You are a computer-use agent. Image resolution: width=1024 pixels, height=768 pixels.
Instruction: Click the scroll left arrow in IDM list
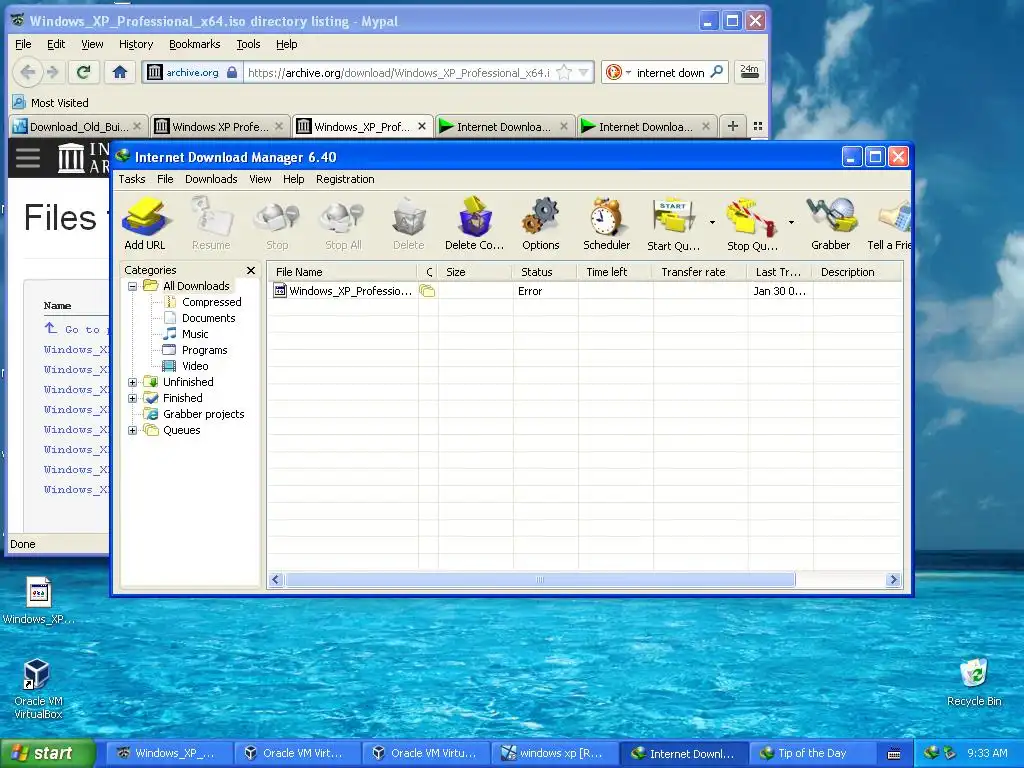click(x=276, y=580)
